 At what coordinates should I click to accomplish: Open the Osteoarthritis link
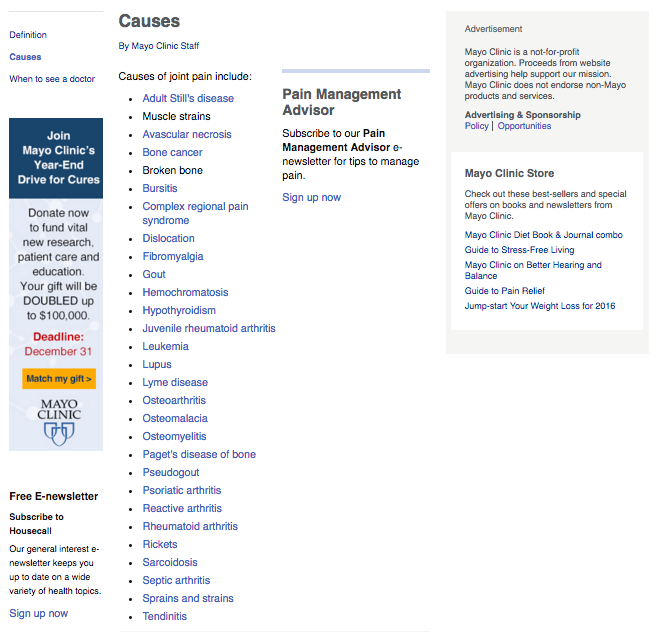point(174,400)
